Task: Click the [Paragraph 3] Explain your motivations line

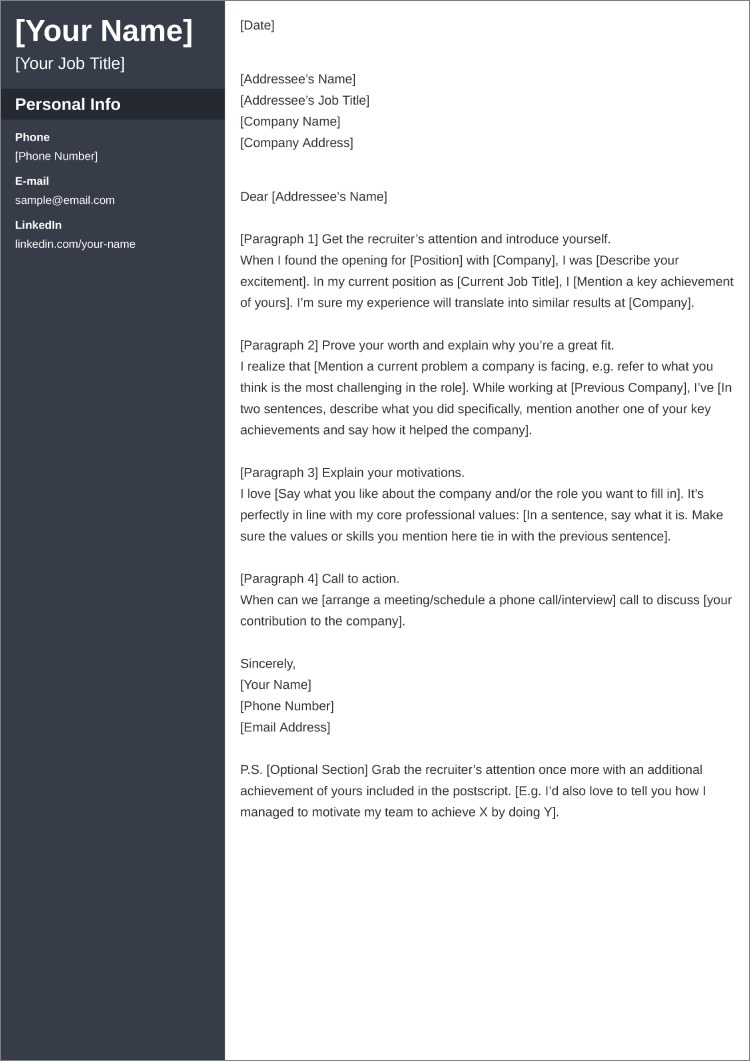Action: (352, 473)
